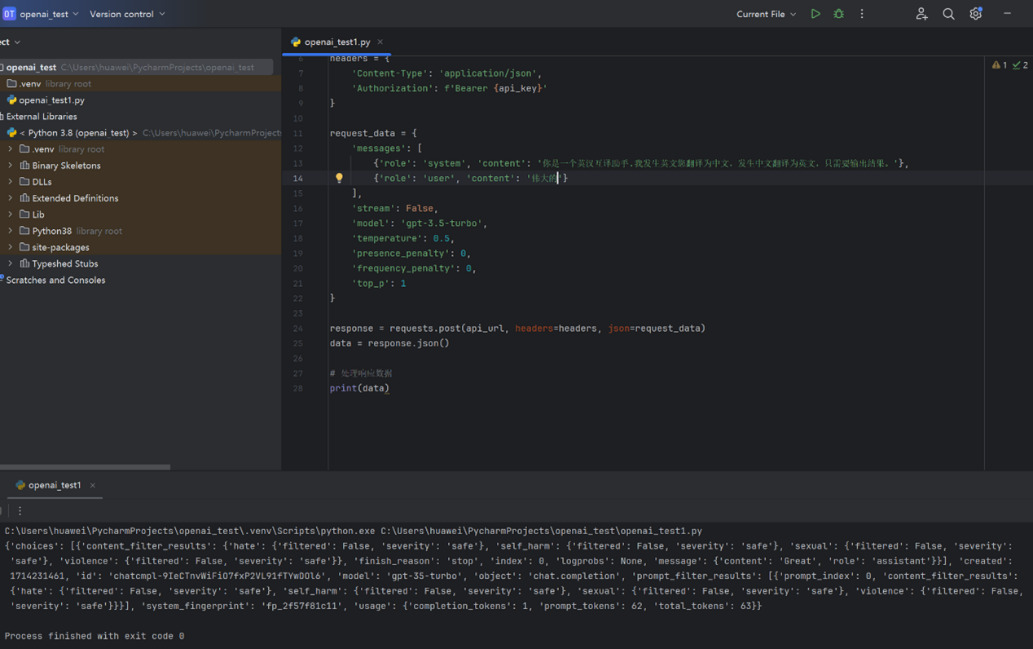This screenshot has width=1033, height=649.
Task: Expand the Binary Skeletons node
Action: (x=10, y=165)
